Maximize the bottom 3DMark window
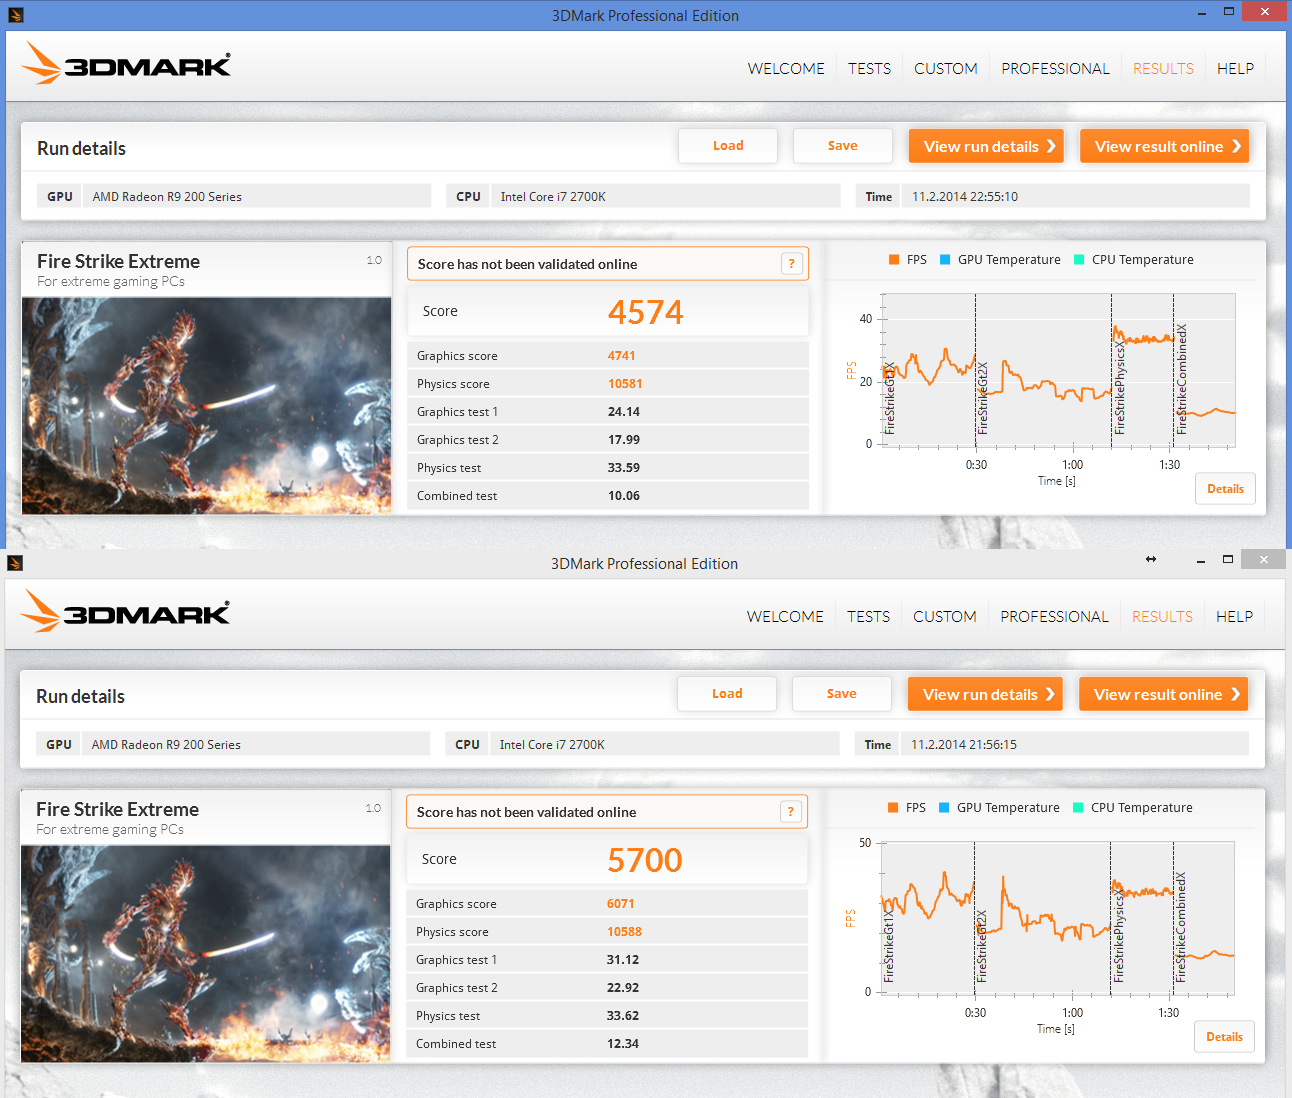This screenshot has height=1098, width=1292. point(1228,559)
